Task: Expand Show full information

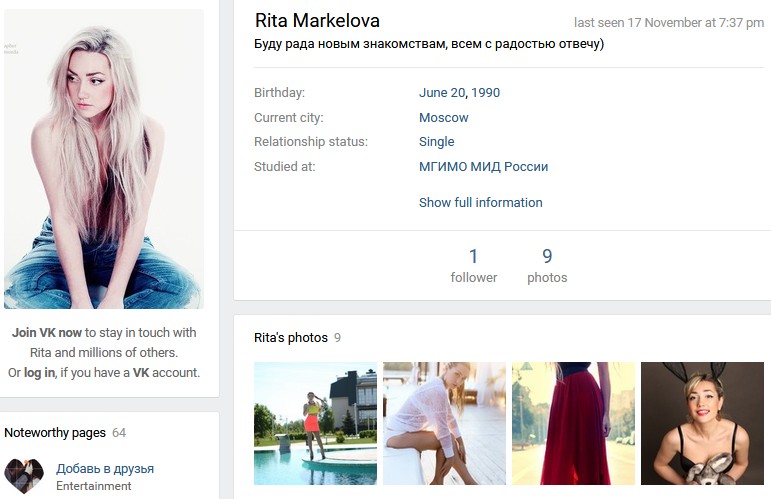Action: click(480, 202)
